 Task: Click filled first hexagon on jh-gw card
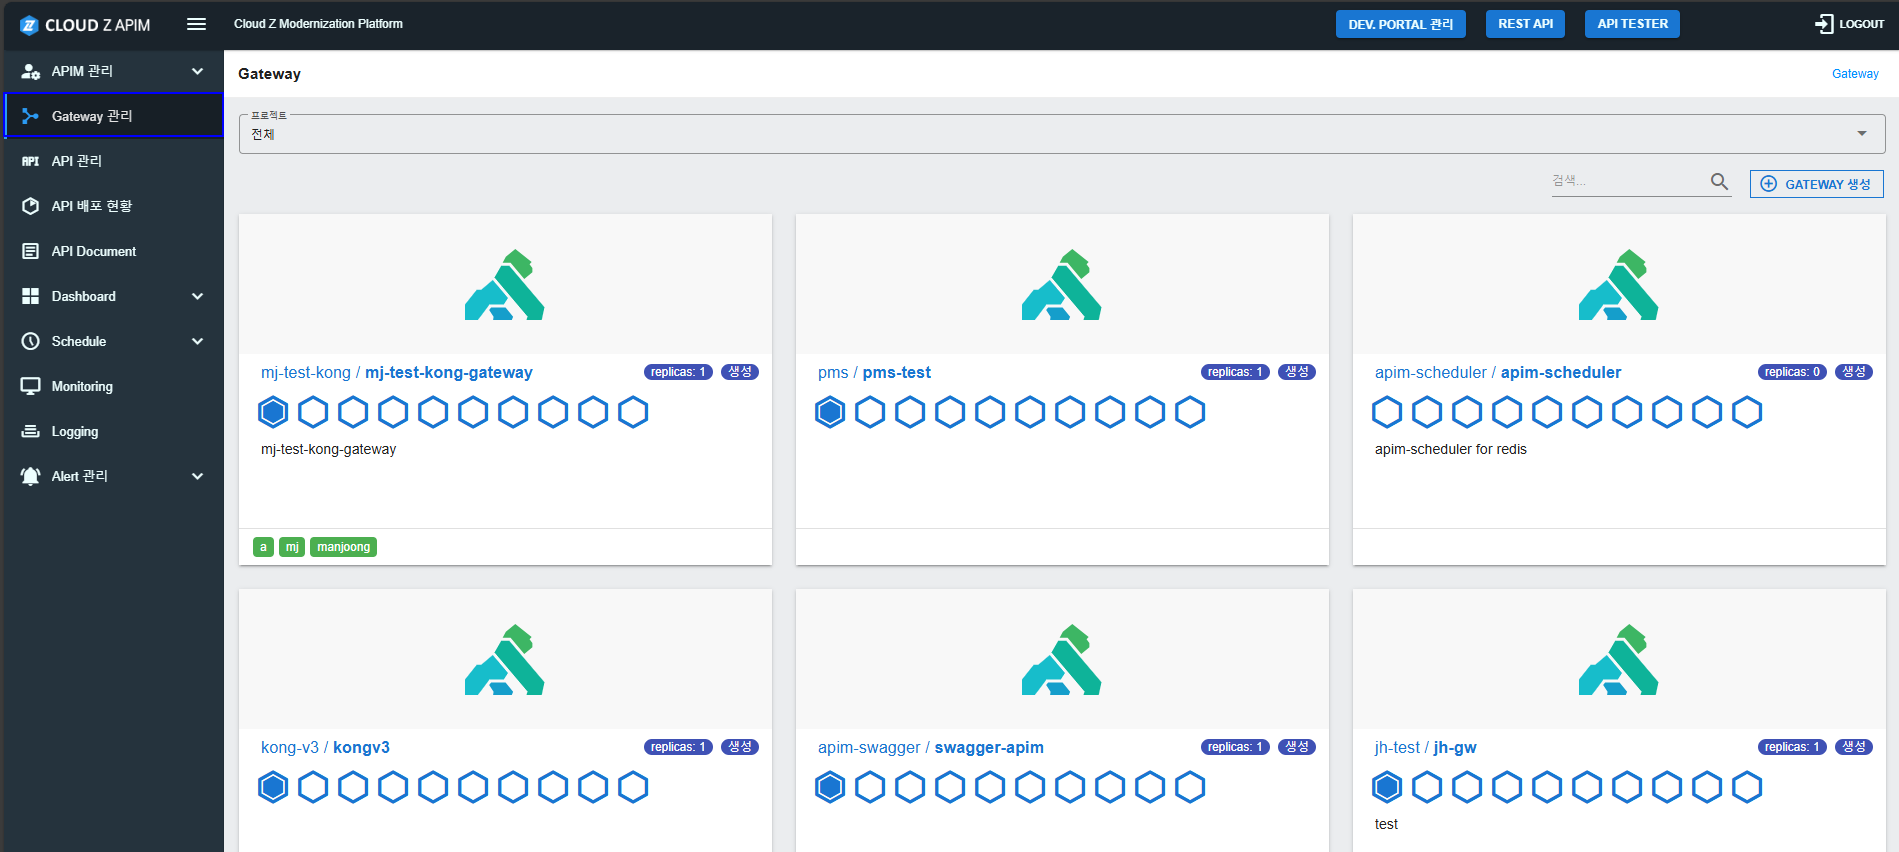1387,787
